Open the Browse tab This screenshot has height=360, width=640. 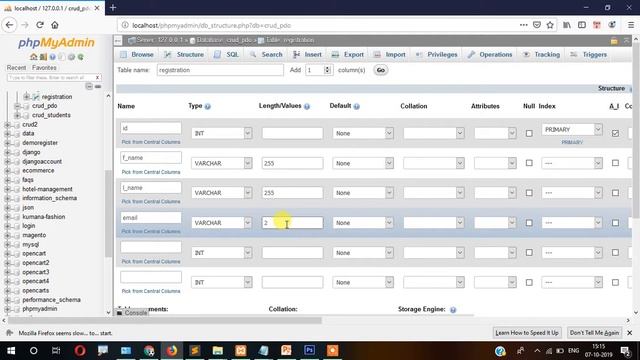pyautogui.click(x=137, y=55)
